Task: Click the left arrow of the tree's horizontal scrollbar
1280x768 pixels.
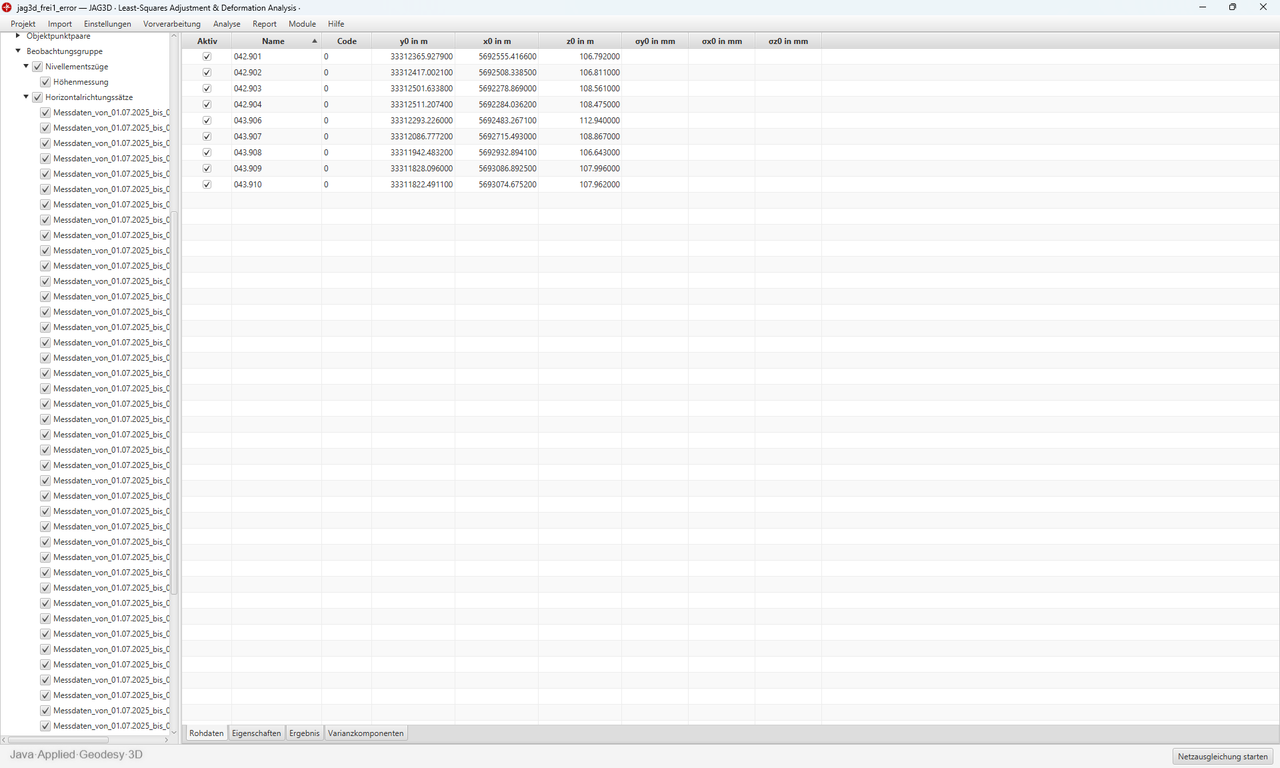Action: tap(5, 740)
